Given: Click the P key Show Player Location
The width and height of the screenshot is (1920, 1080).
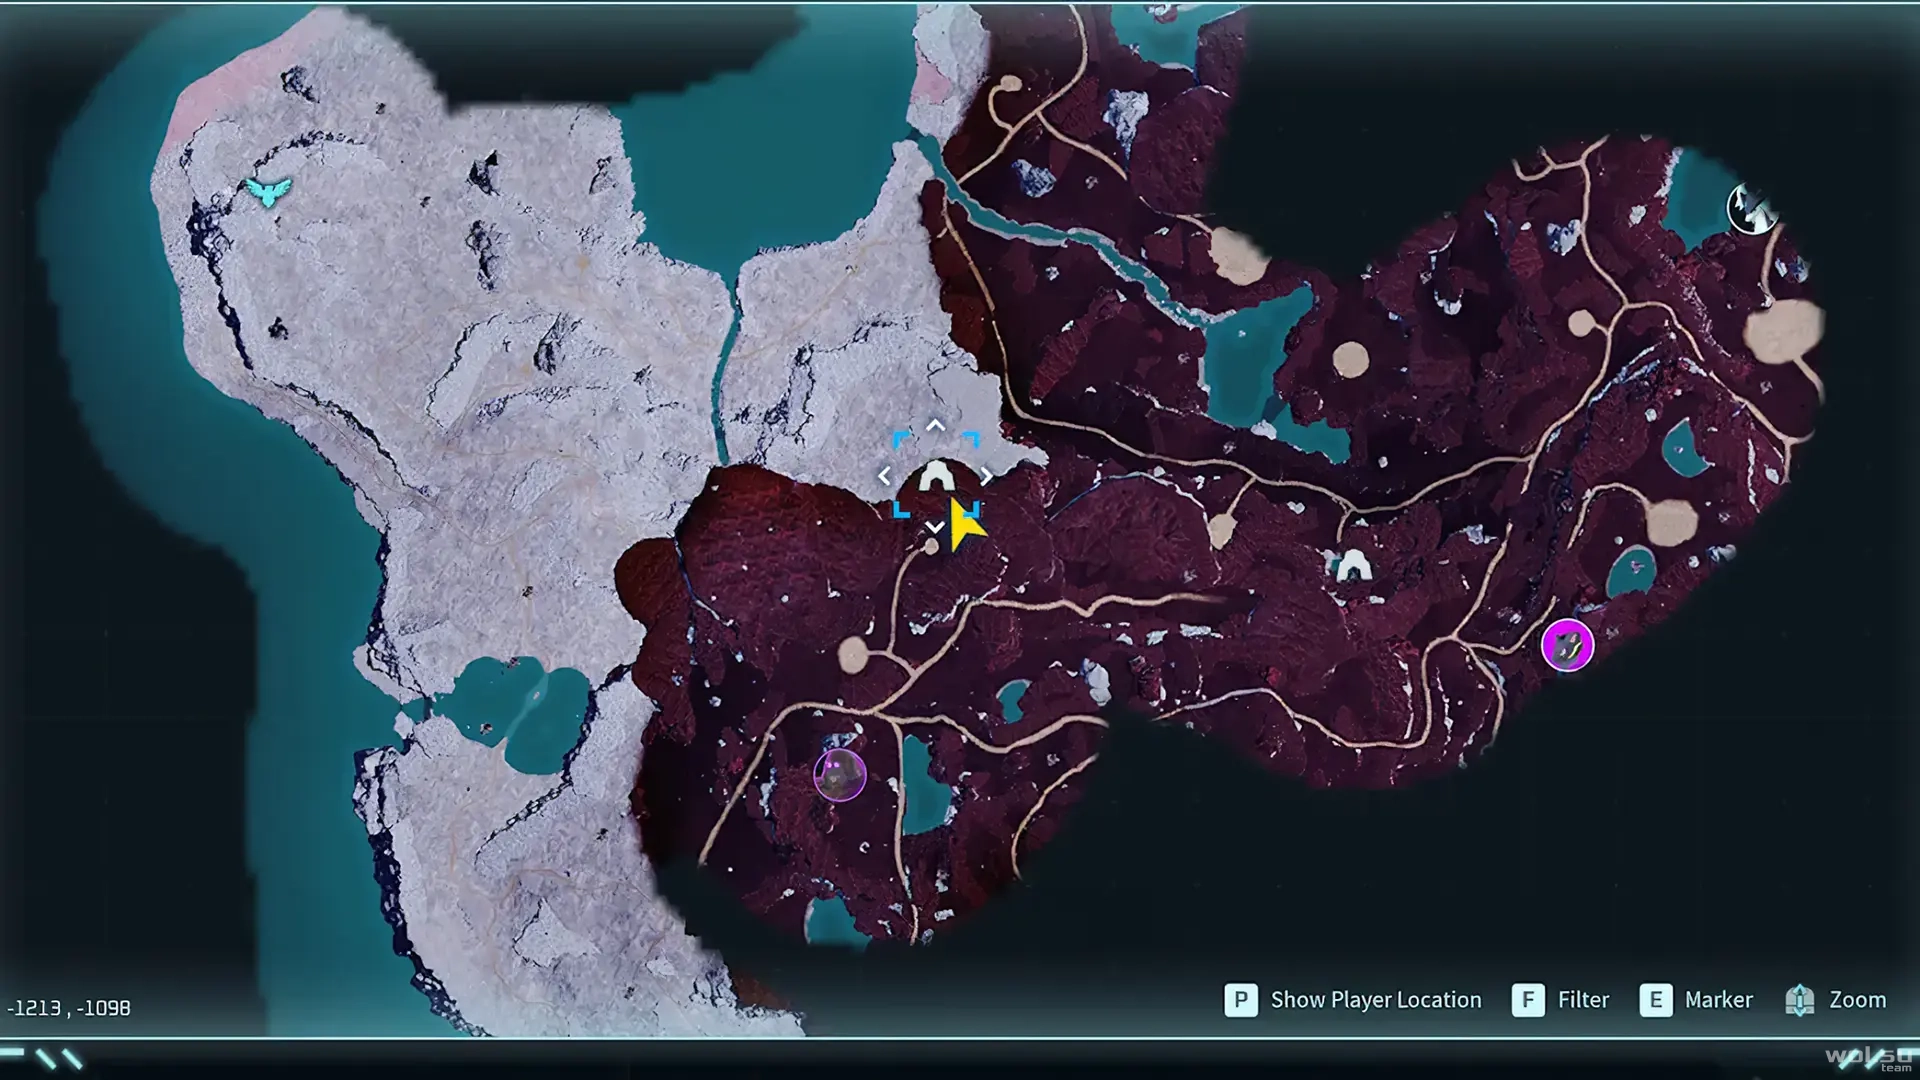Looking at the screenshot, I should point(1240,1000).
